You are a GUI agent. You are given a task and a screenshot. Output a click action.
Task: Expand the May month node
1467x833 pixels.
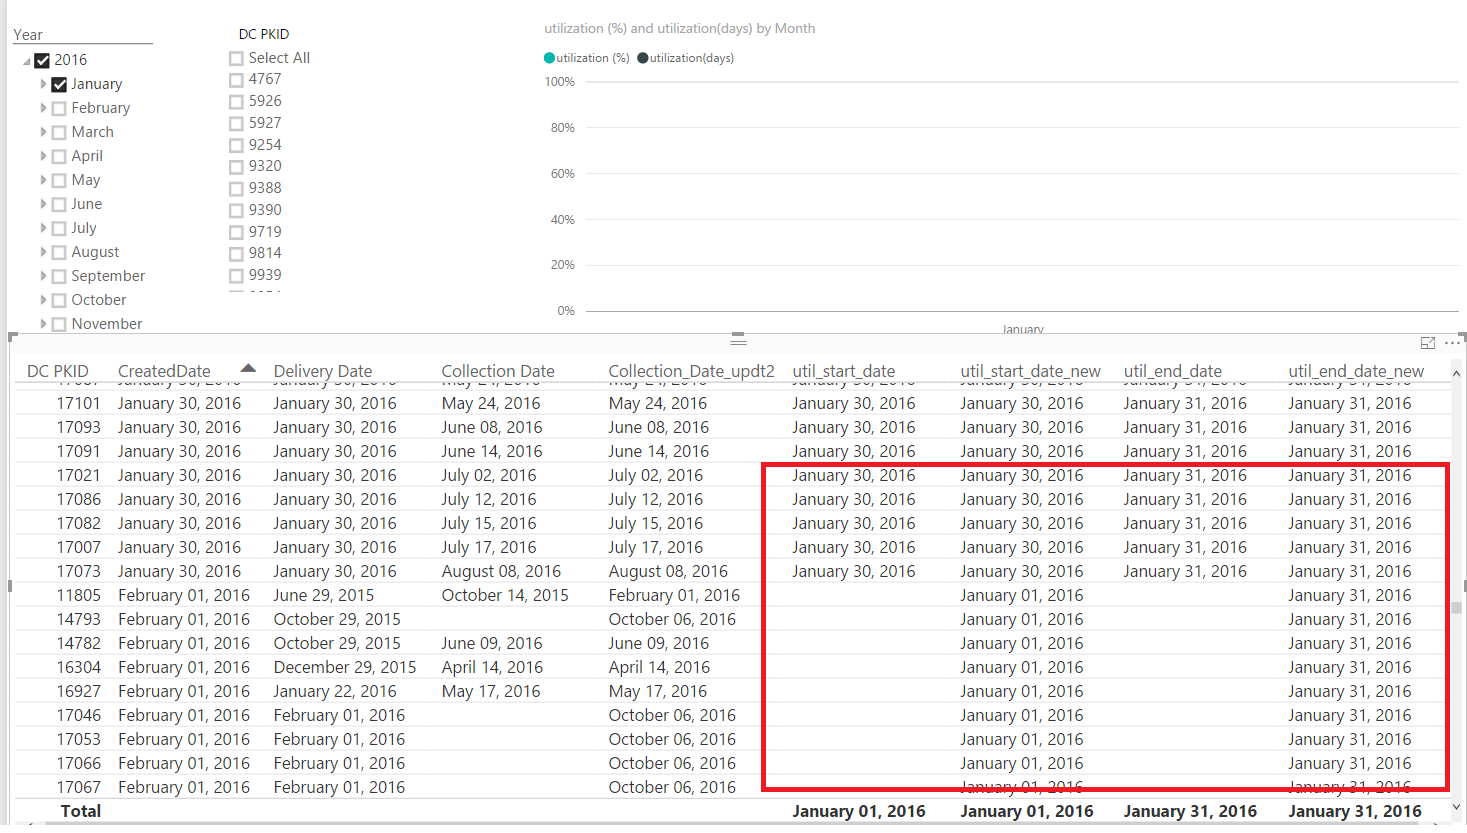[x=43, y=180]
